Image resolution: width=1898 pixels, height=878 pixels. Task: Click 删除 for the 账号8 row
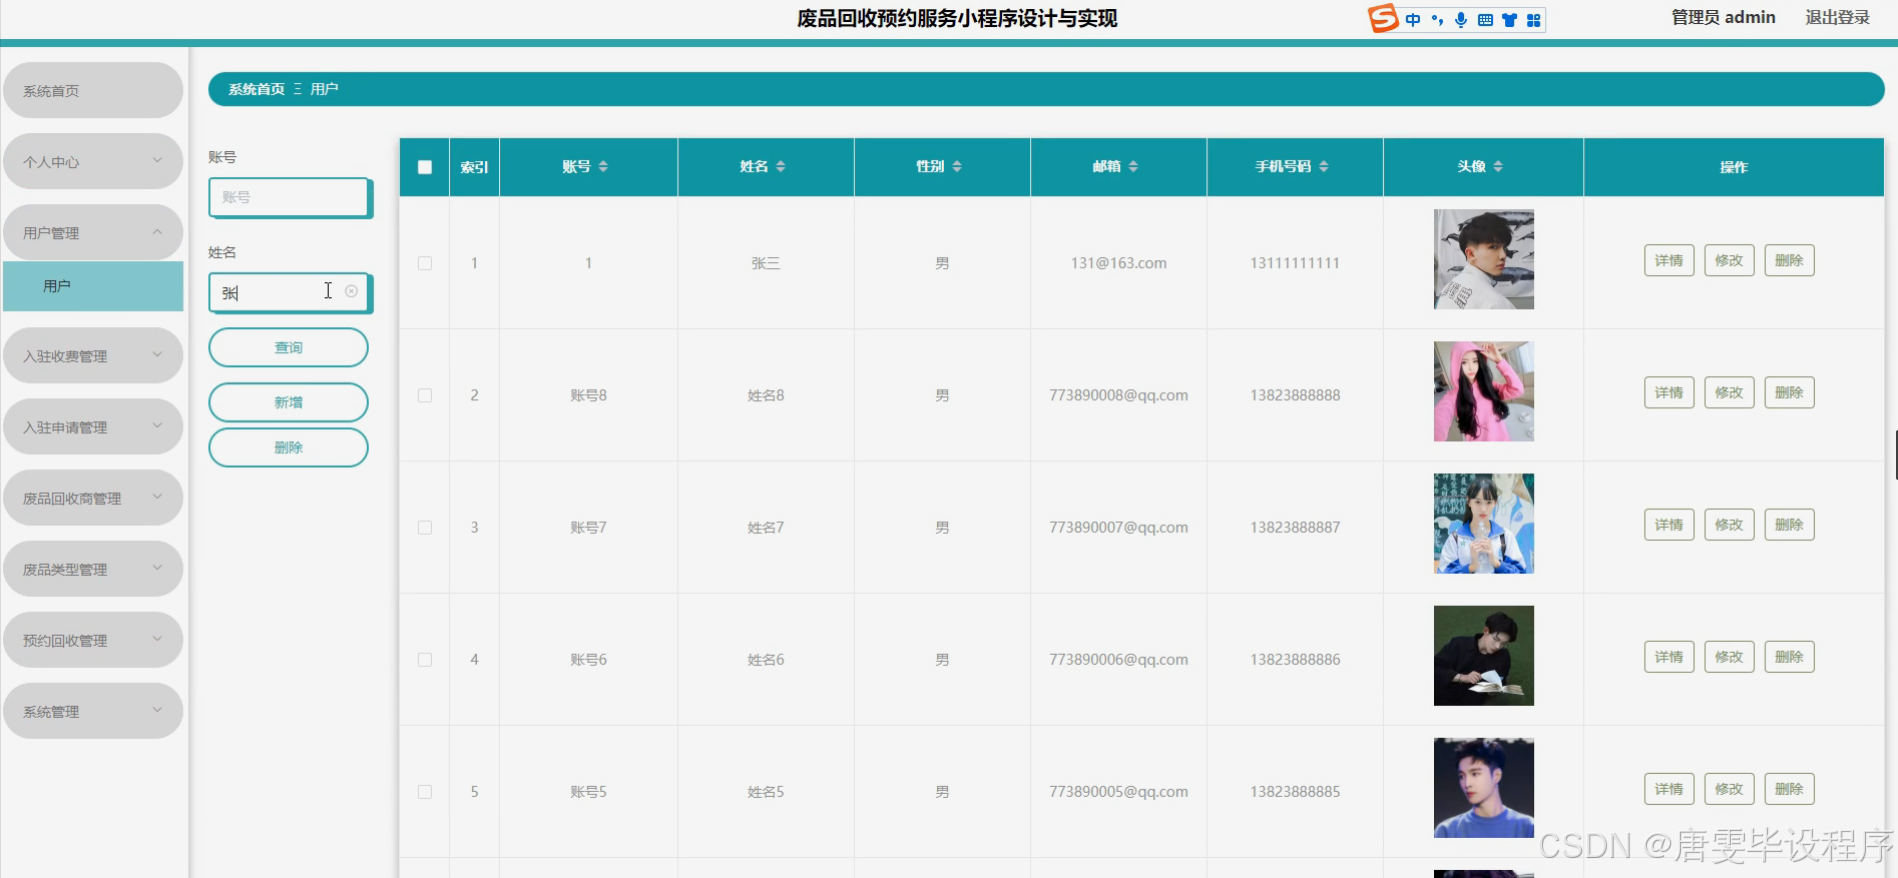pos(1789,392)
